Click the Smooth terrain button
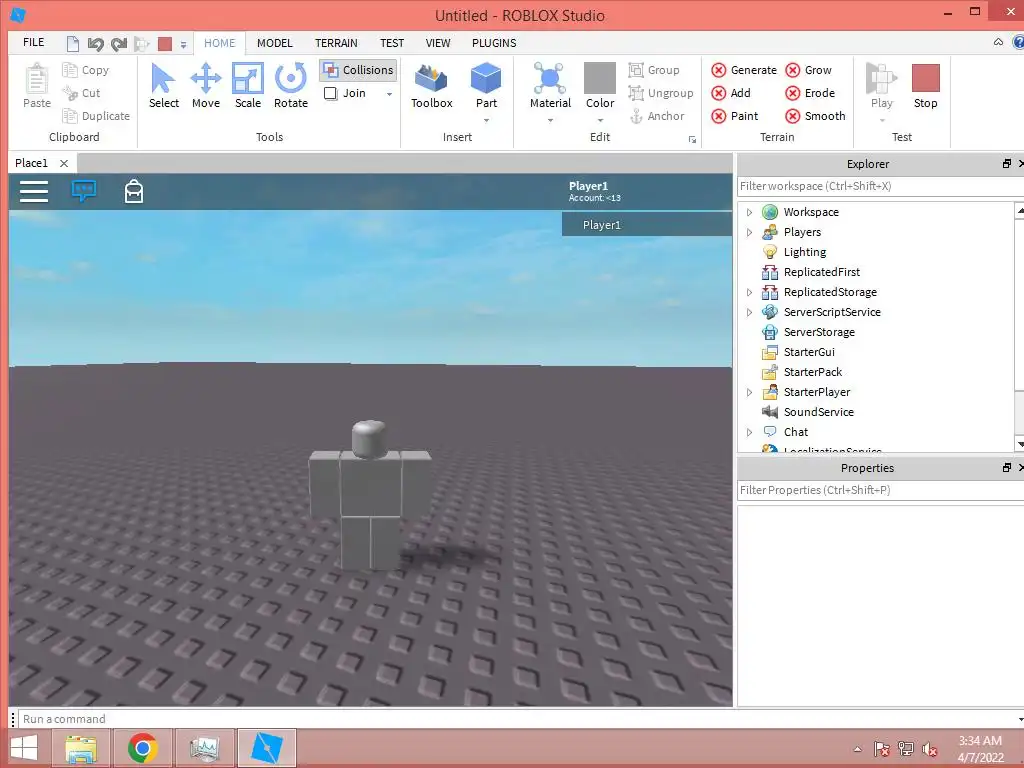Screen dimensions: 1024x768 815,116
